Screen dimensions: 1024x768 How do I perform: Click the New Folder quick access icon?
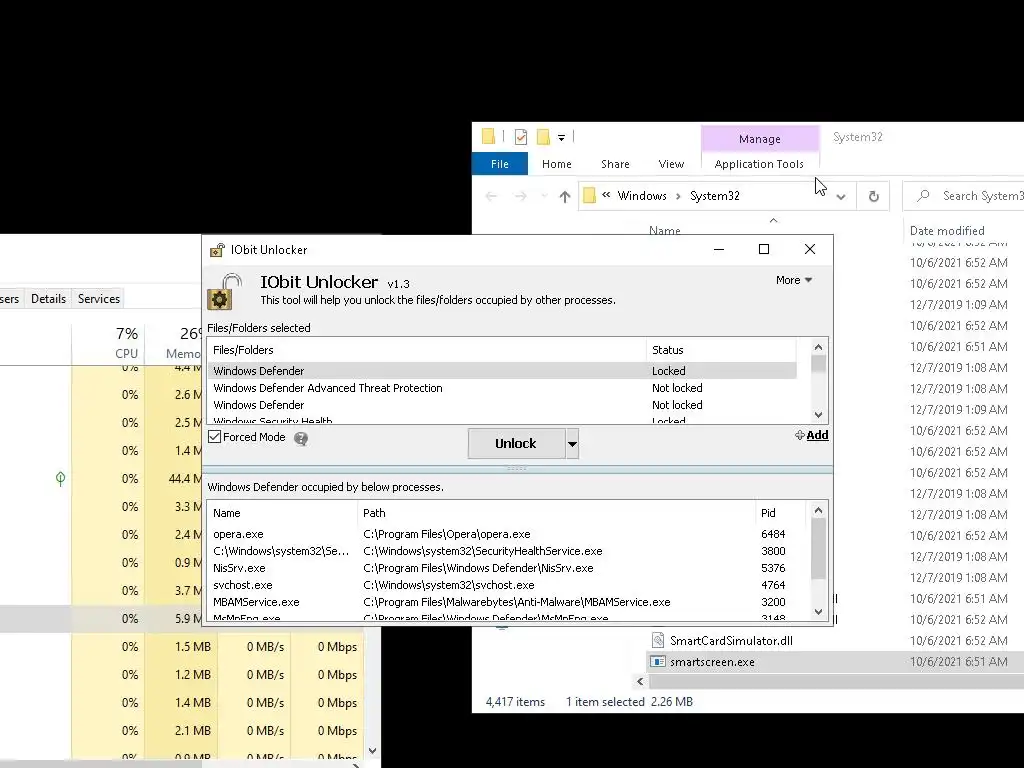point(543,136)
